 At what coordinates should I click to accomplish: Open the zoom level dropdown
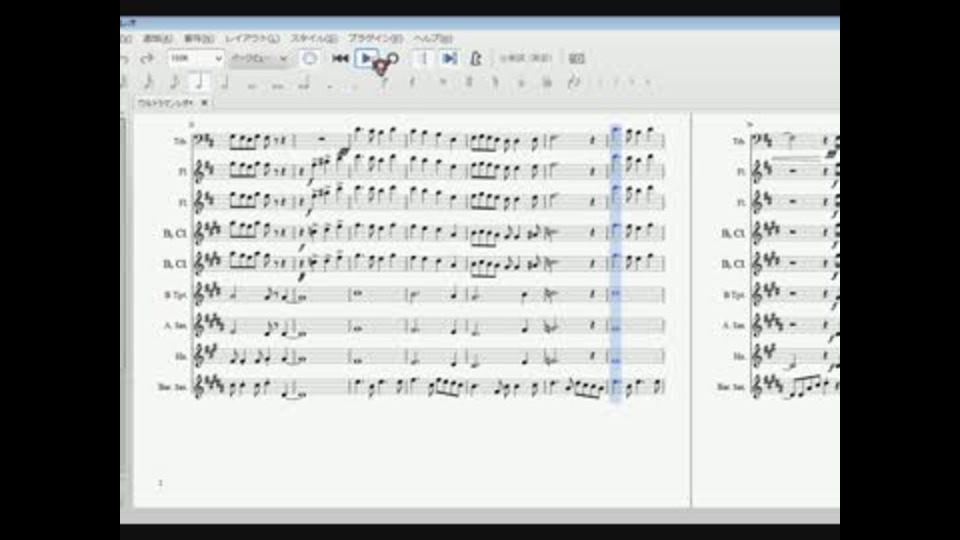pos(195,58)
